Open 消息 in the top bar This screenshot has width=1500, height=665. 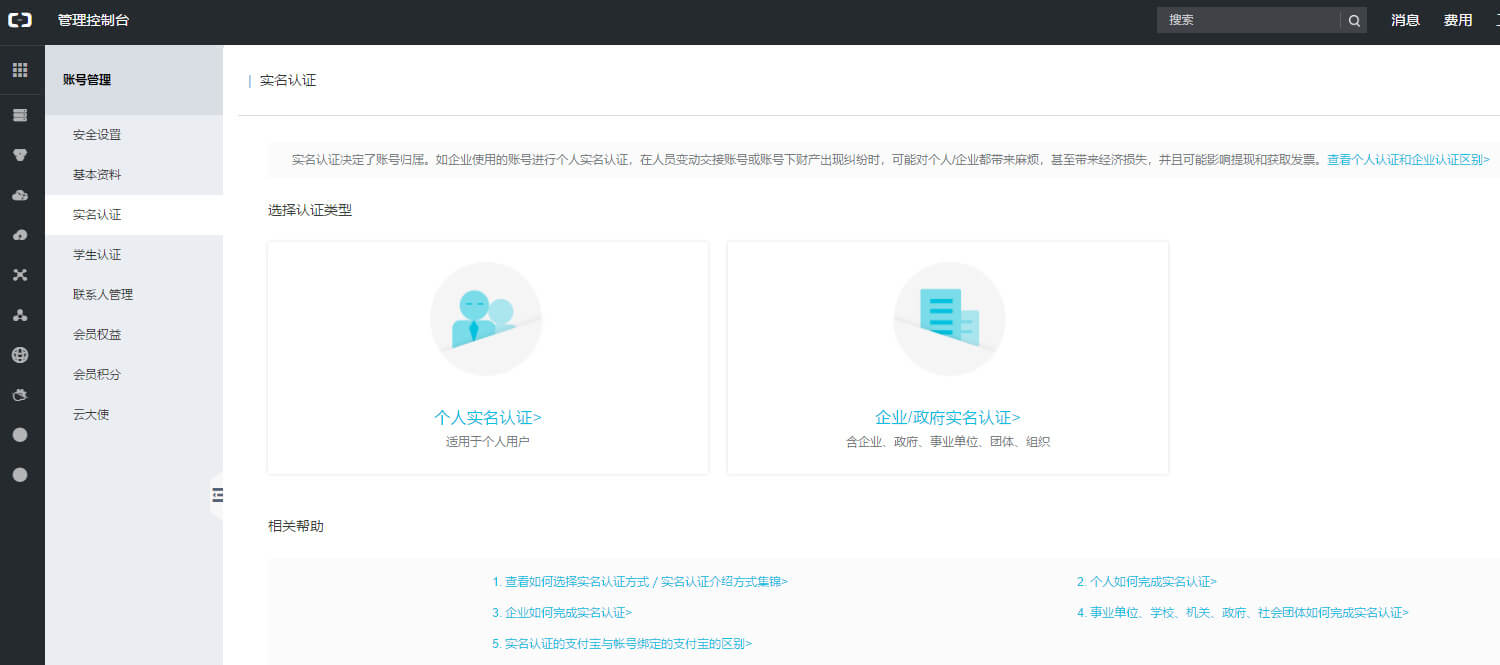click(x=1405, y=19)
